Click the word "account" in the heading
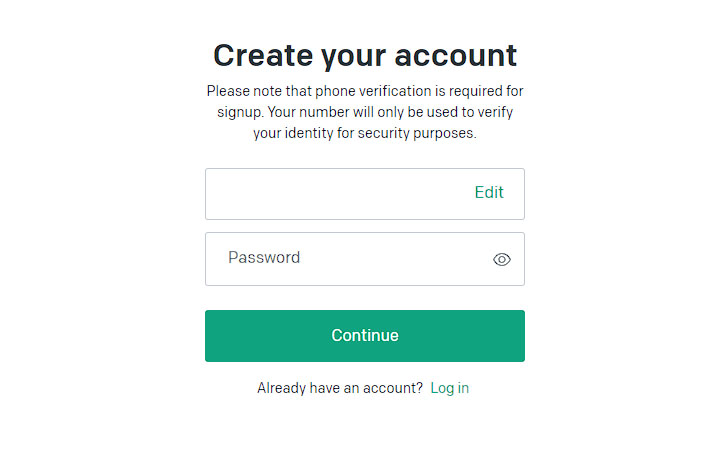The width and height of the screenshot is (717, 450). pos(455,56)
